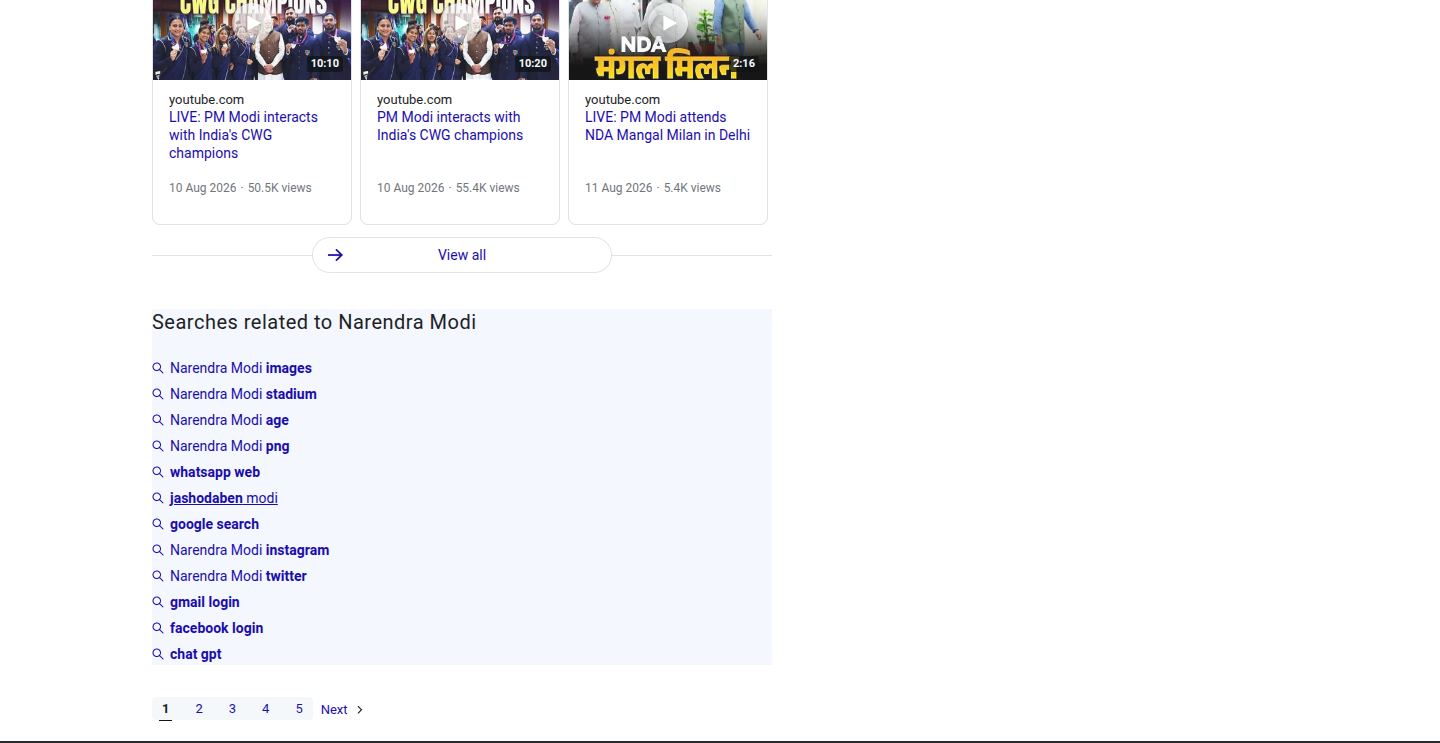Screen dimensions: 1440x743
Task: Select the jashodaben modi related search
Action: coord(224,498)
